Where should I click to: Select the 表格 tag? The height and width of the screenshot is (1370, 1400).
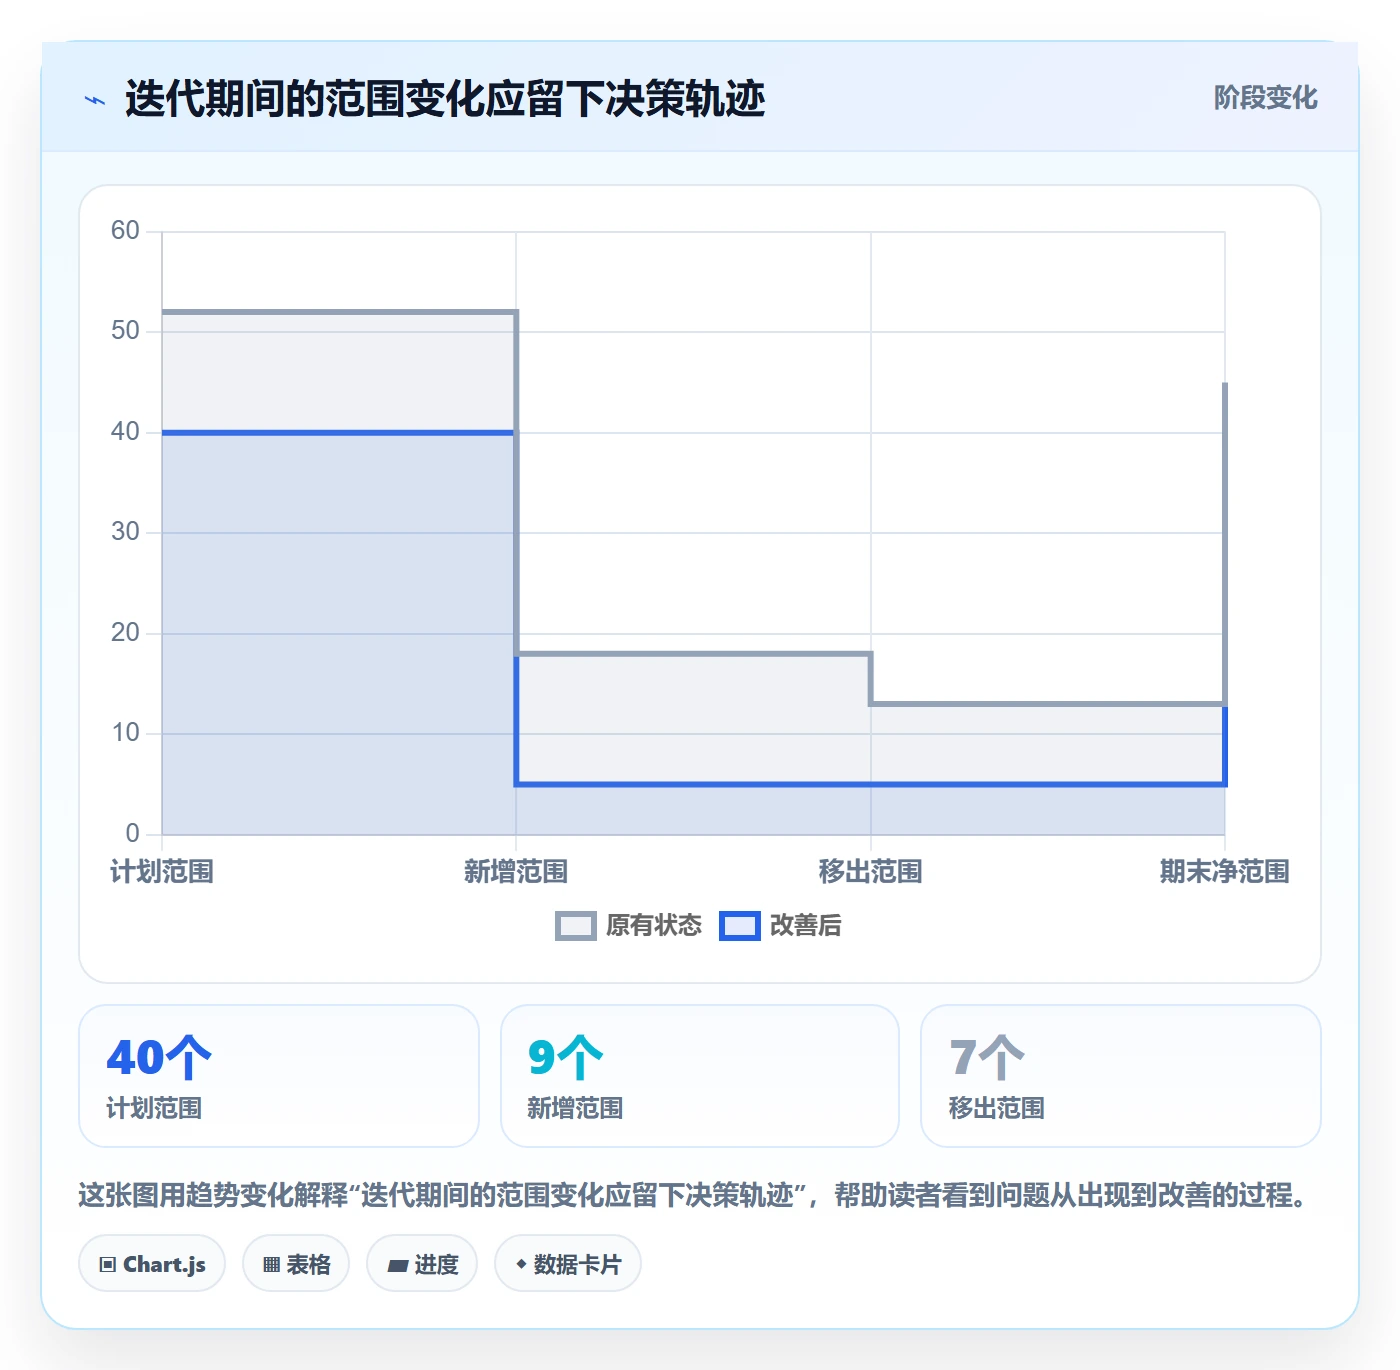pyautogui.click(x=296, y=1264)
